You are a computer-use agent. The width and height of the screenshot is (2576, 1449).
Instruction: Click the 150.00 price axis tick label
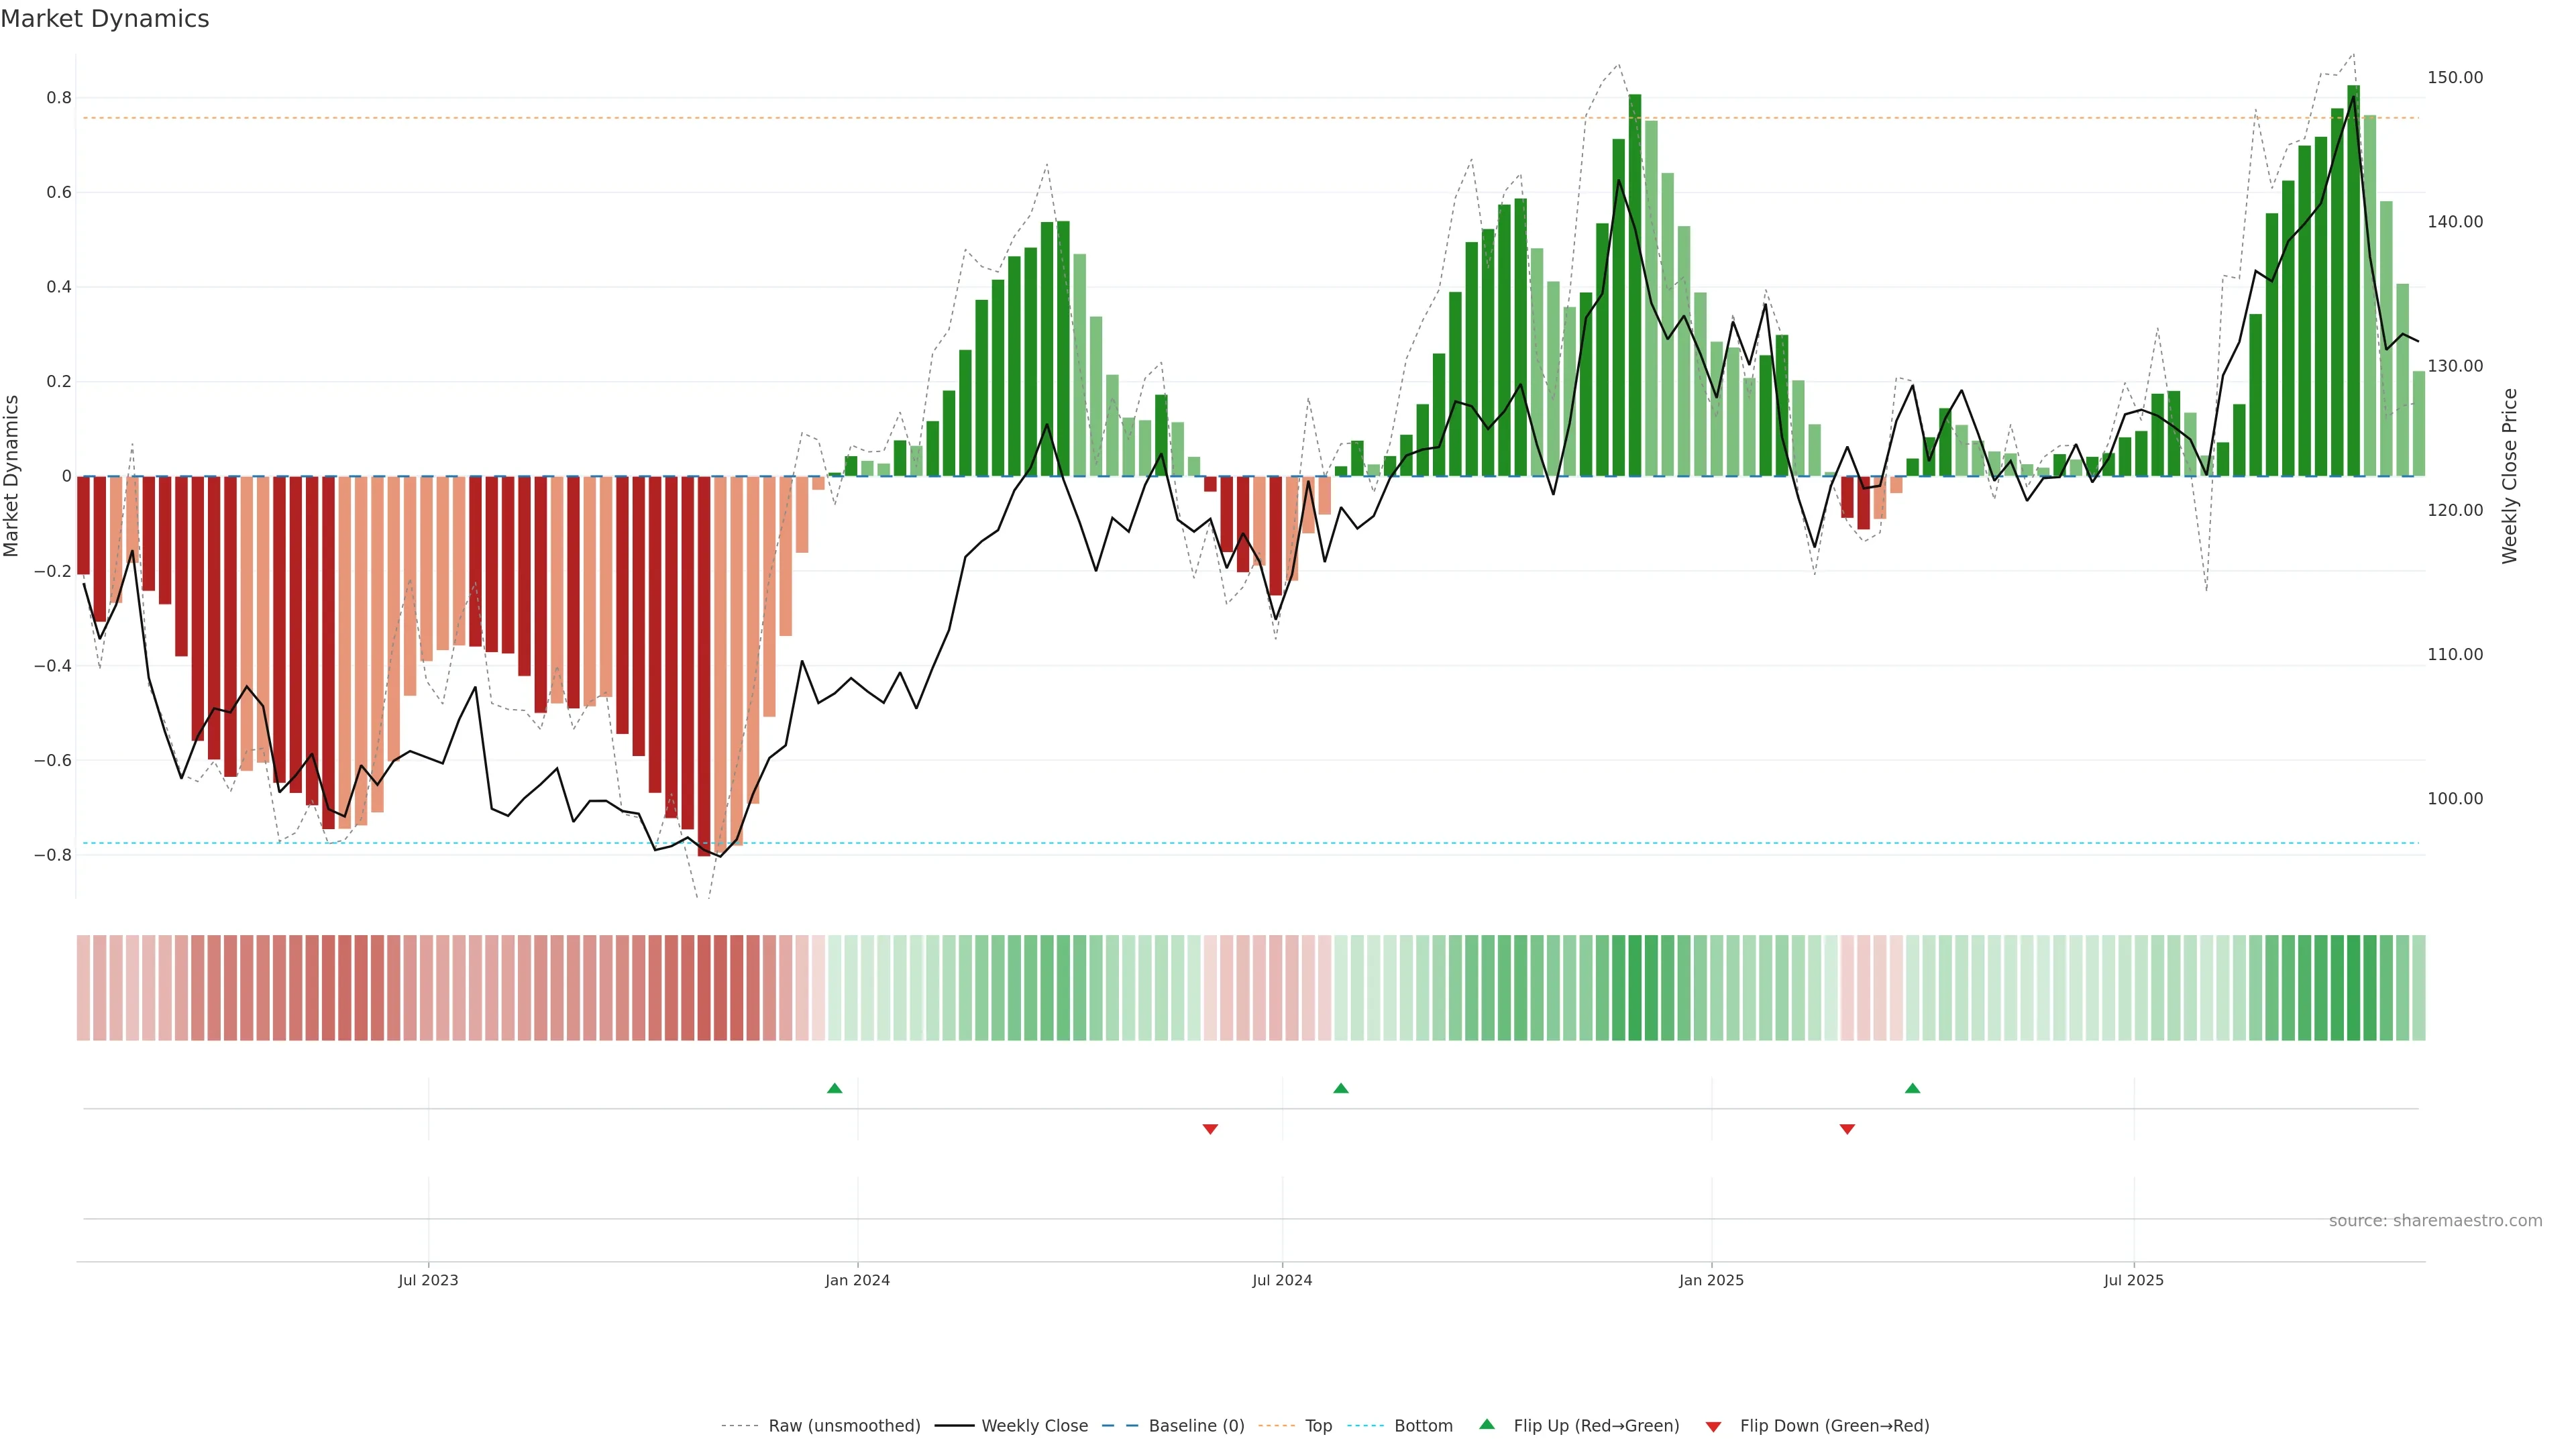[x=2455, y=78]
